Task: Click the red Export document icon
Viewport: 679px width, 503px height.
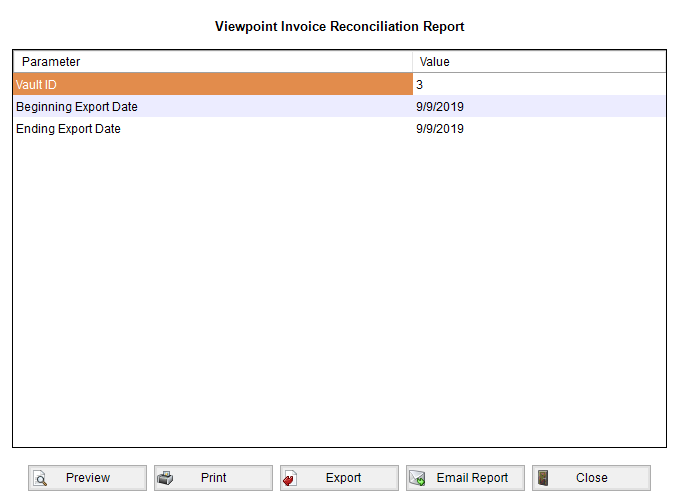Action: pyautogui.click(x=290, y=478)
